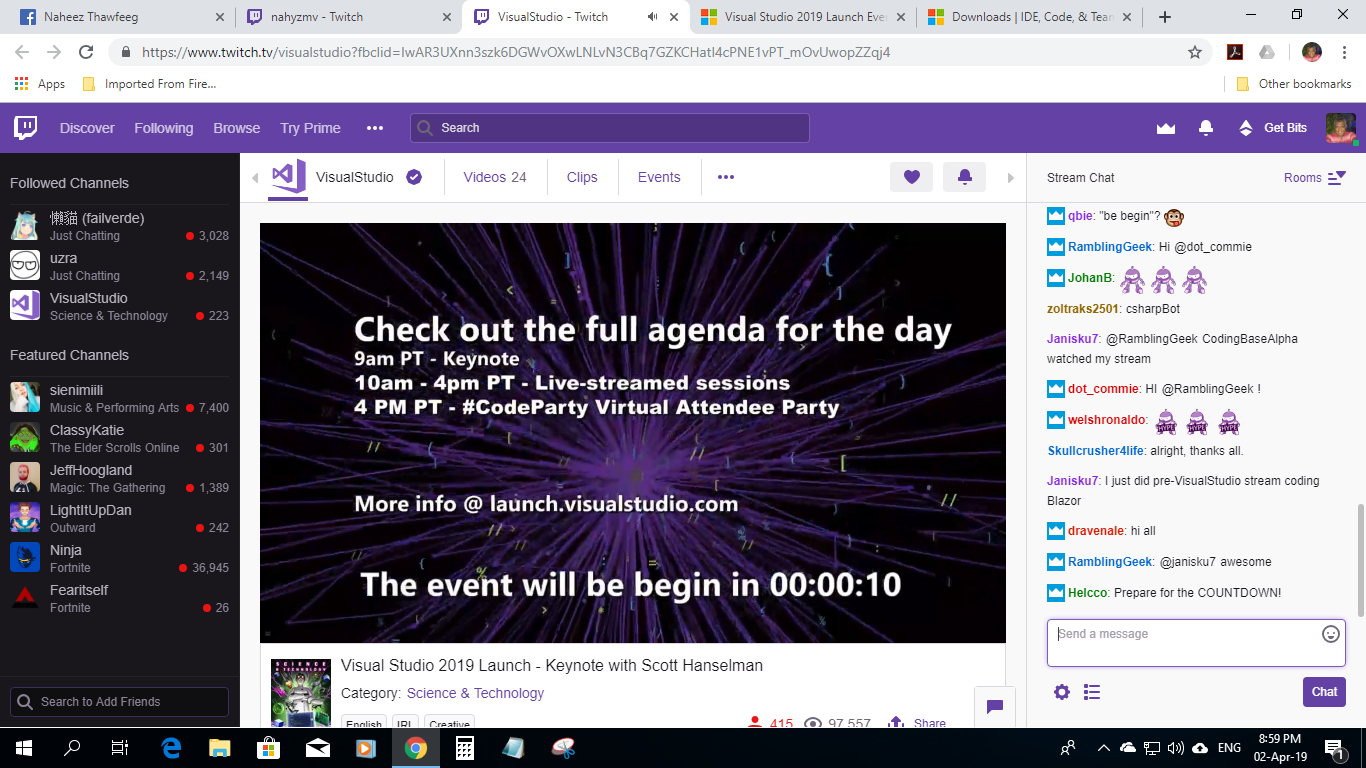Open Microsoft Edge from taskbar
The width and height of the screenshot is (1366, 768).
(171, 748)
